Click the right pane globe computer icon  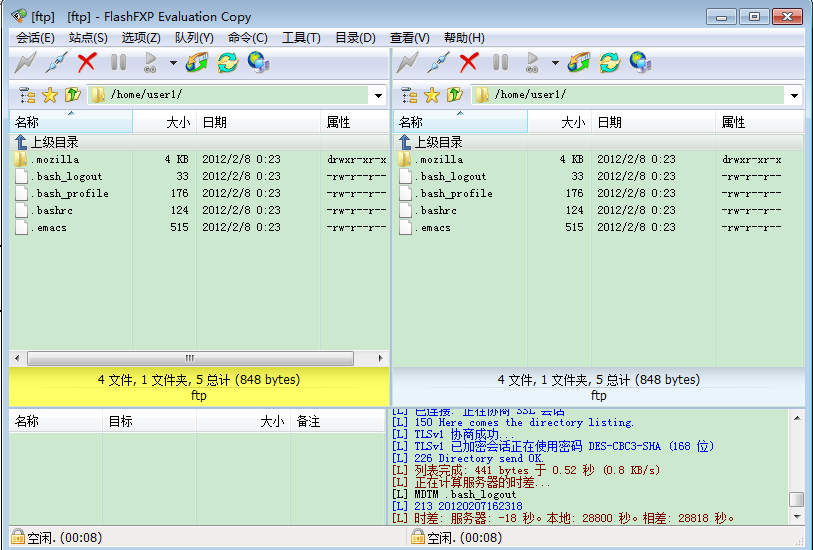click(x=640, y=63)
